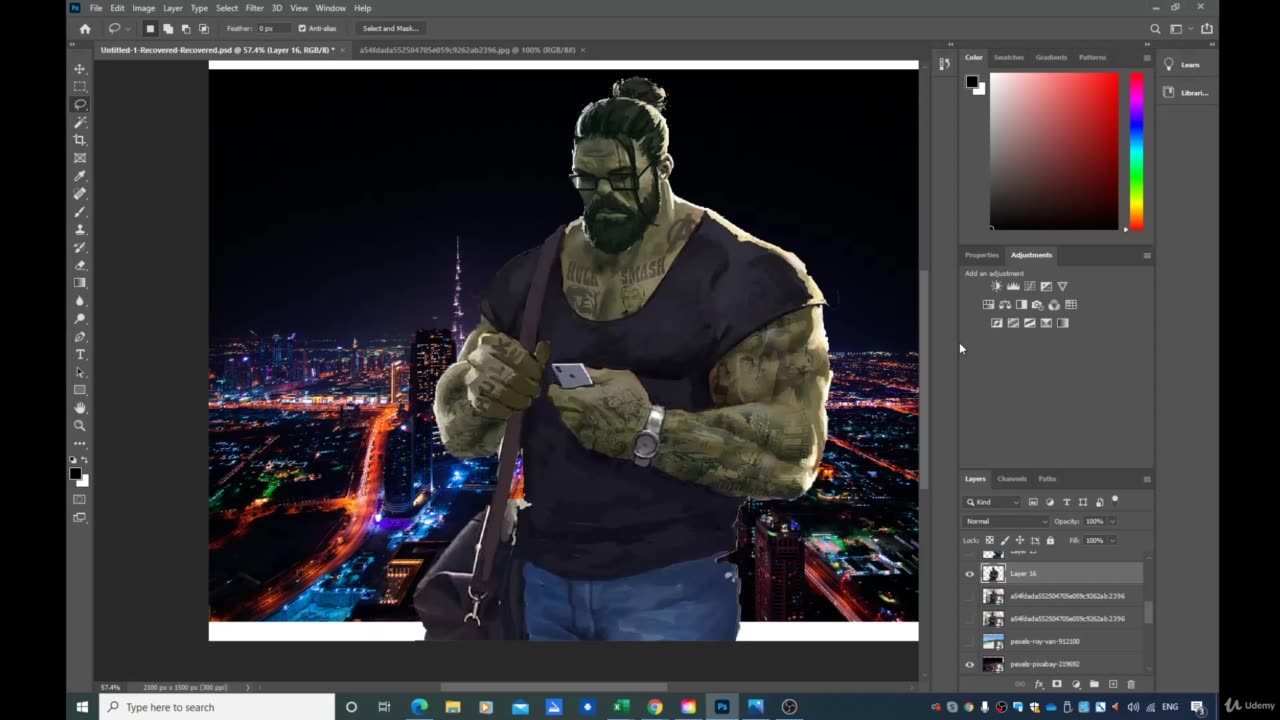Disable the Anti-alias checkbox

click(302, 28)
